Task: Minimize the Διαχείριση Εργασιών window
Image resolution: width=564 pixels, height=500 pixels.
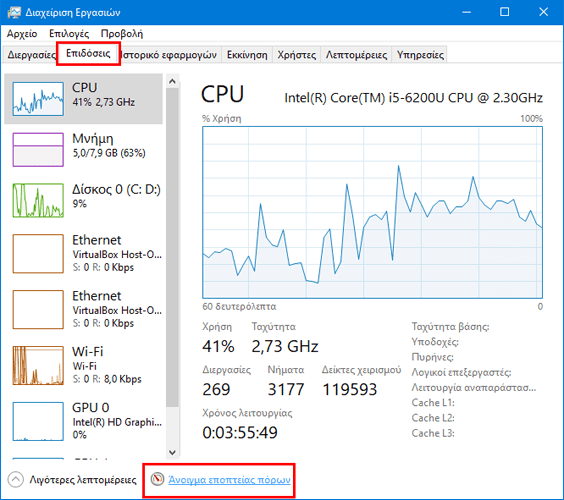Action: 467,12
